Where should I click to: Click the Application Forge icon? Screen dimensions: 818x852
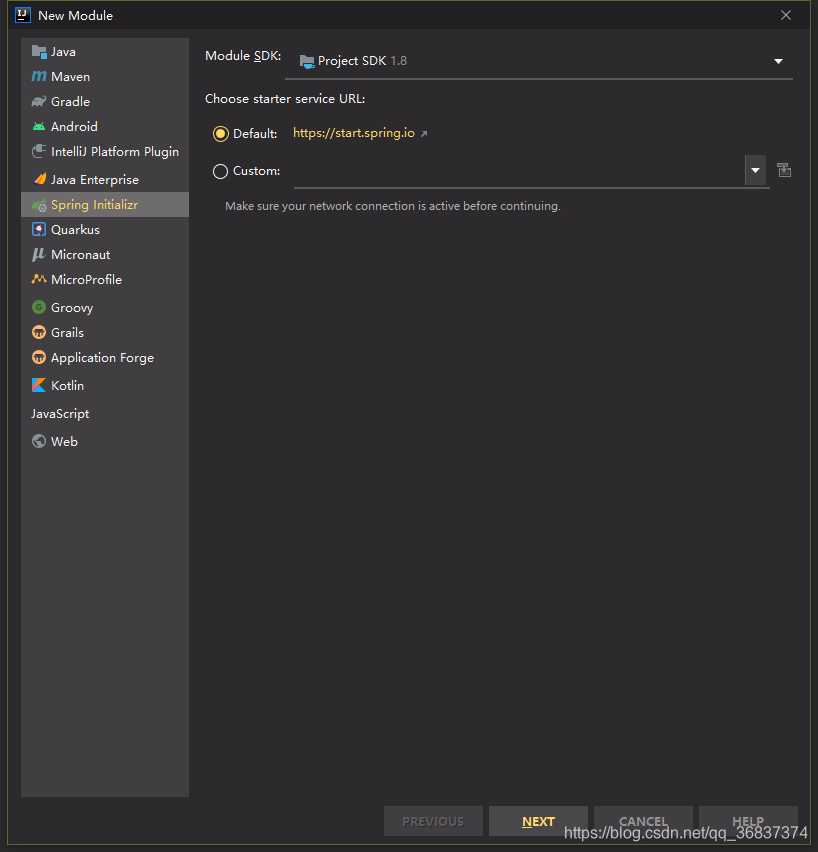[x=39, y=357]
